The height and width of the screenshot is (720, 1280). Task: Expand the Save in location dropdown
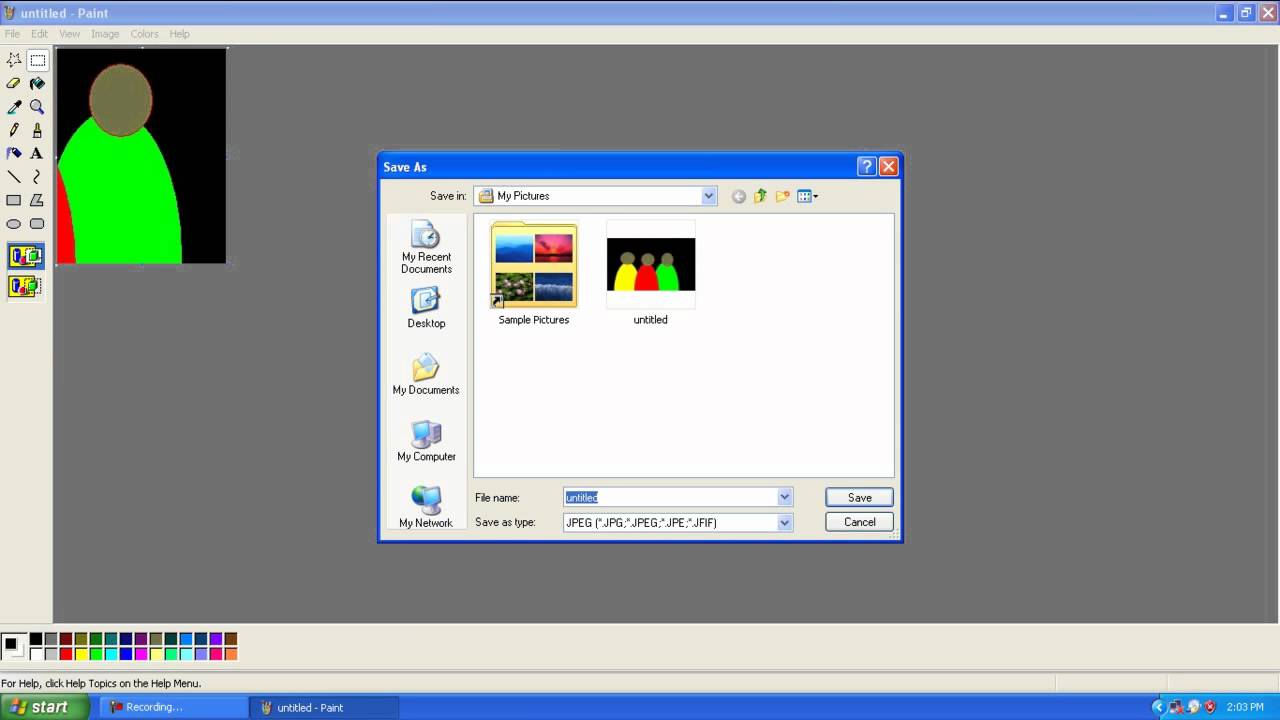click(x=708, y=196)
